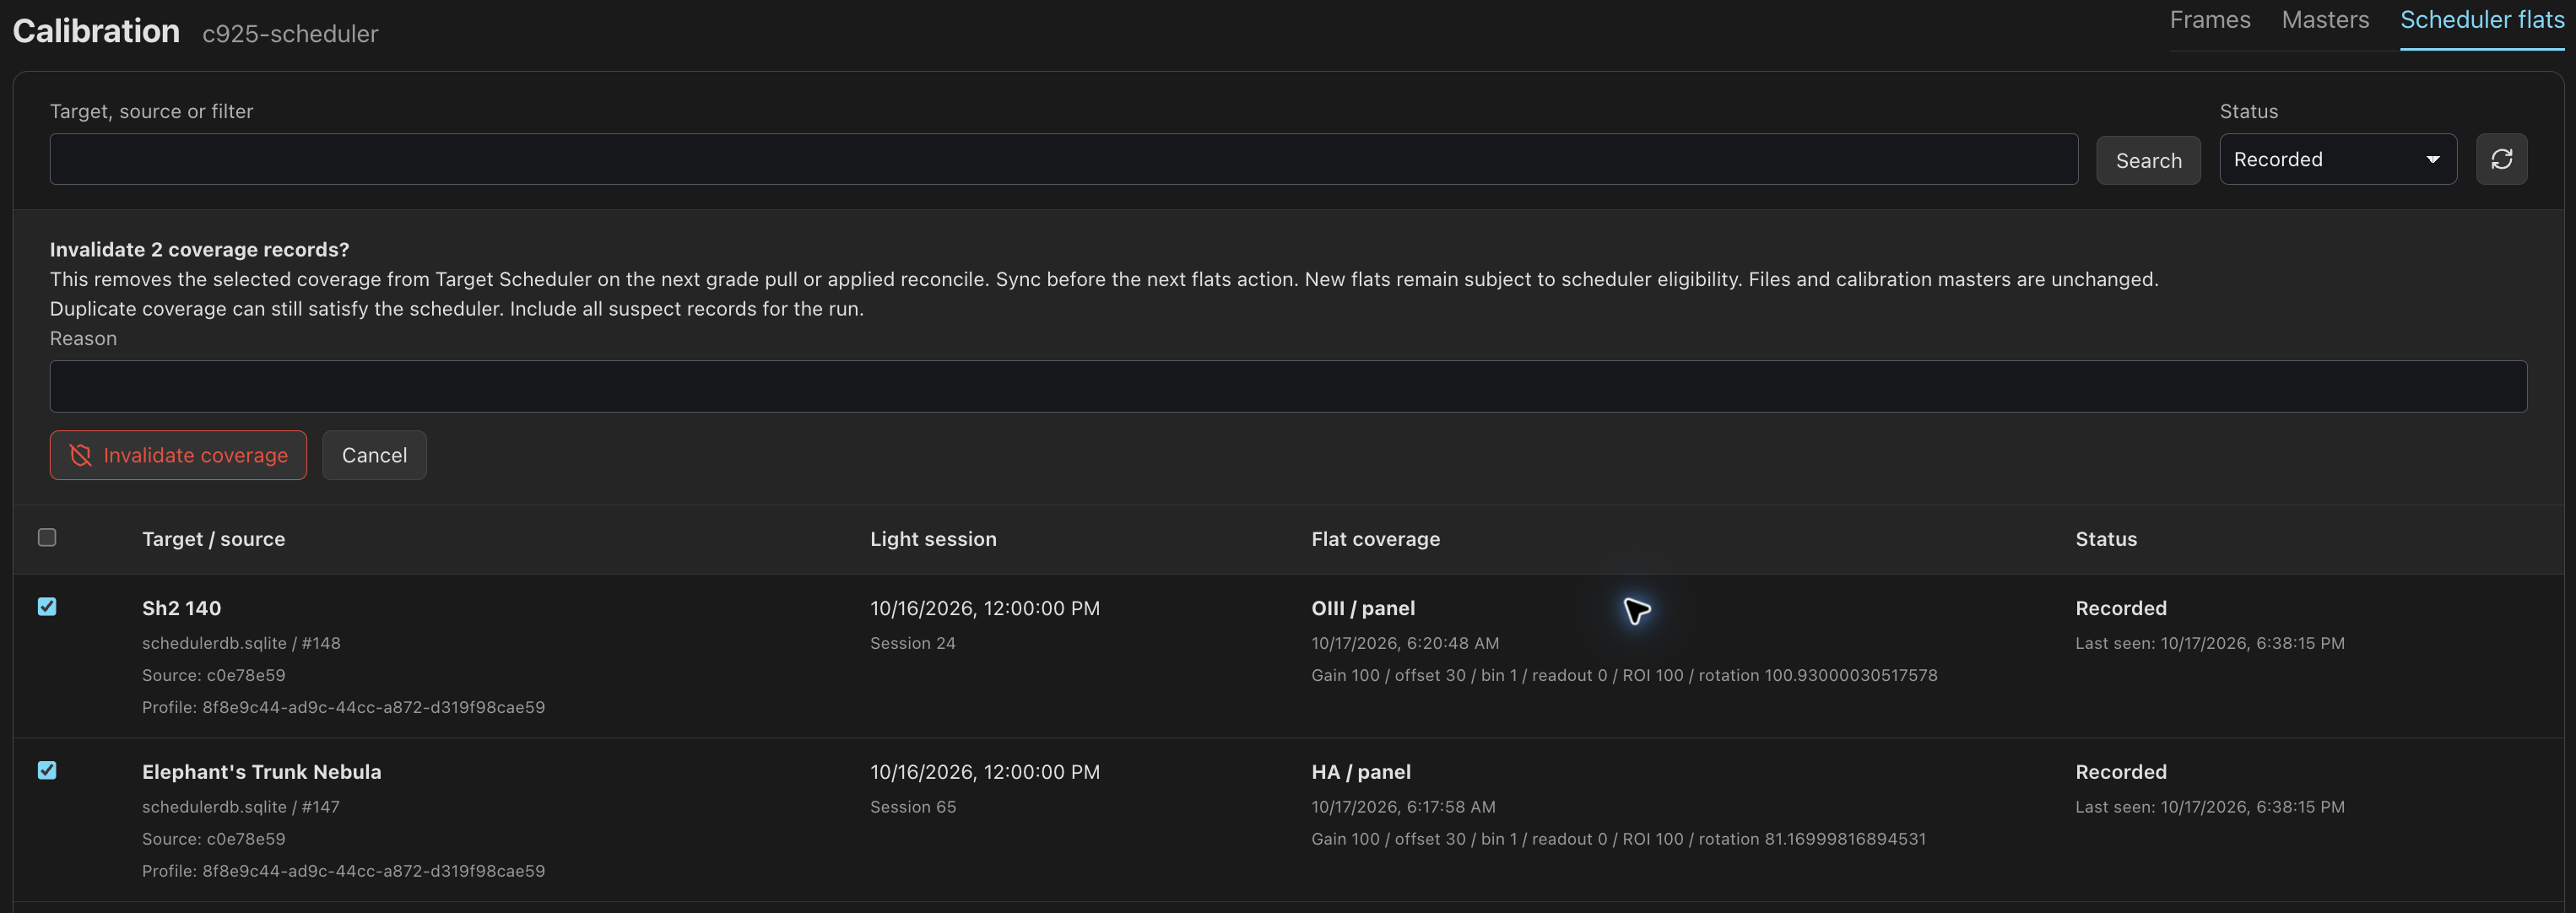Open the Status dropdown showing Recorded

click(2338, 159)
